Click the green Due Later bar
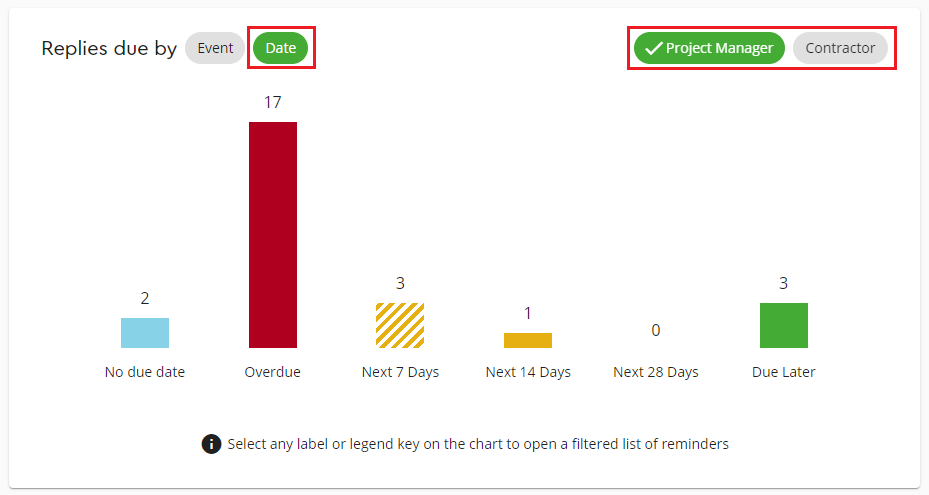This screenshot has height=495, width=929. 784,325
